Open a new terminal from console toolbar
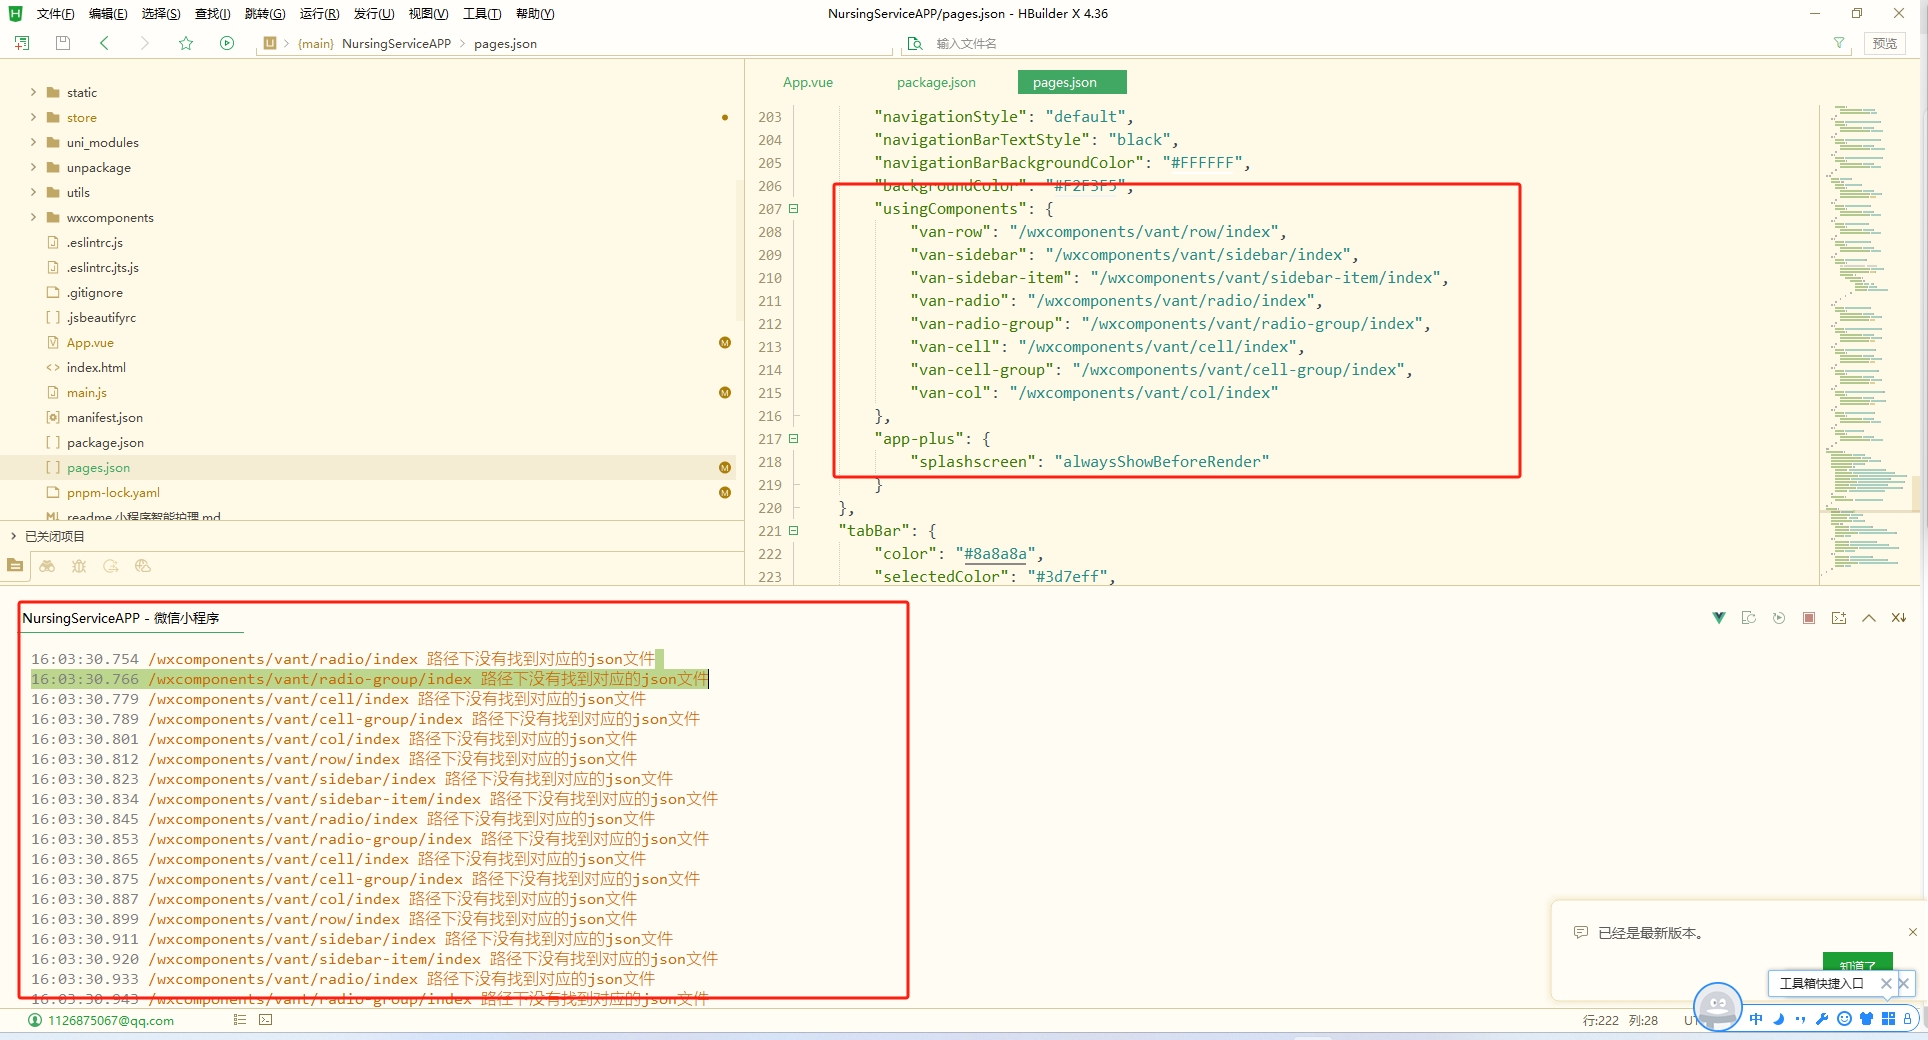Viewport: 1928px width, 1040px height. 1839,618
